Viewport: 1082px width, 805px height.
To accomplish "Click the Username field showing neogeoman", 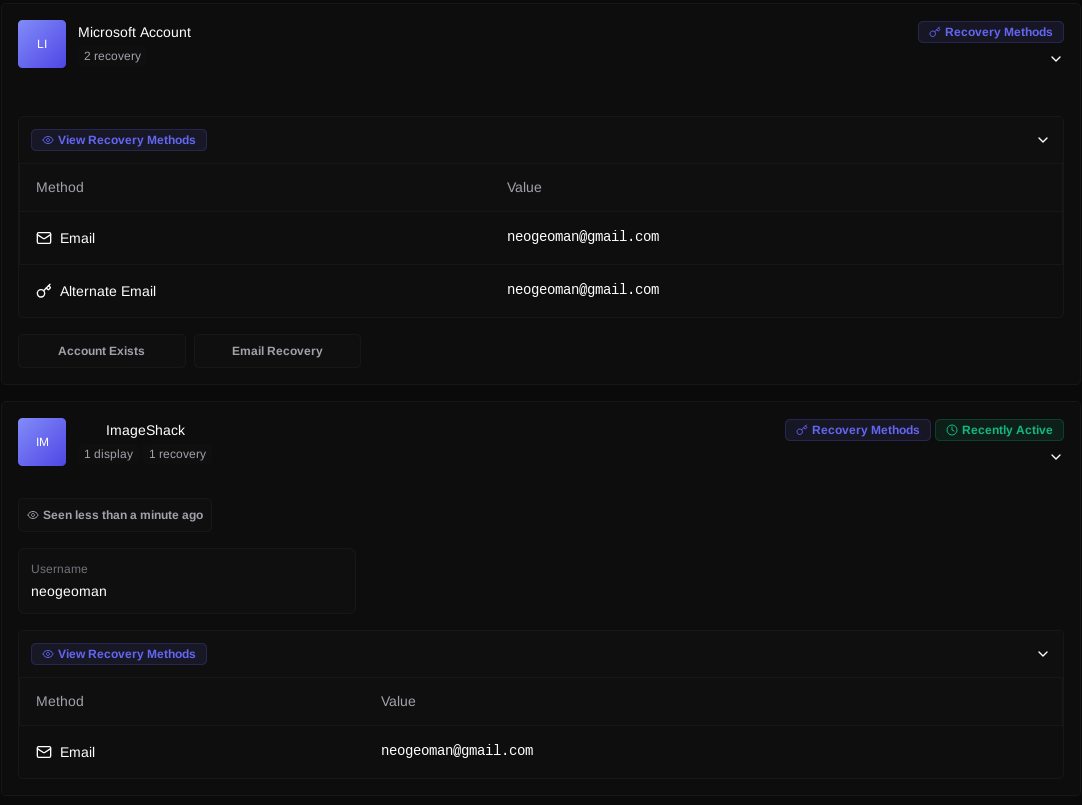I will point(187,581).
